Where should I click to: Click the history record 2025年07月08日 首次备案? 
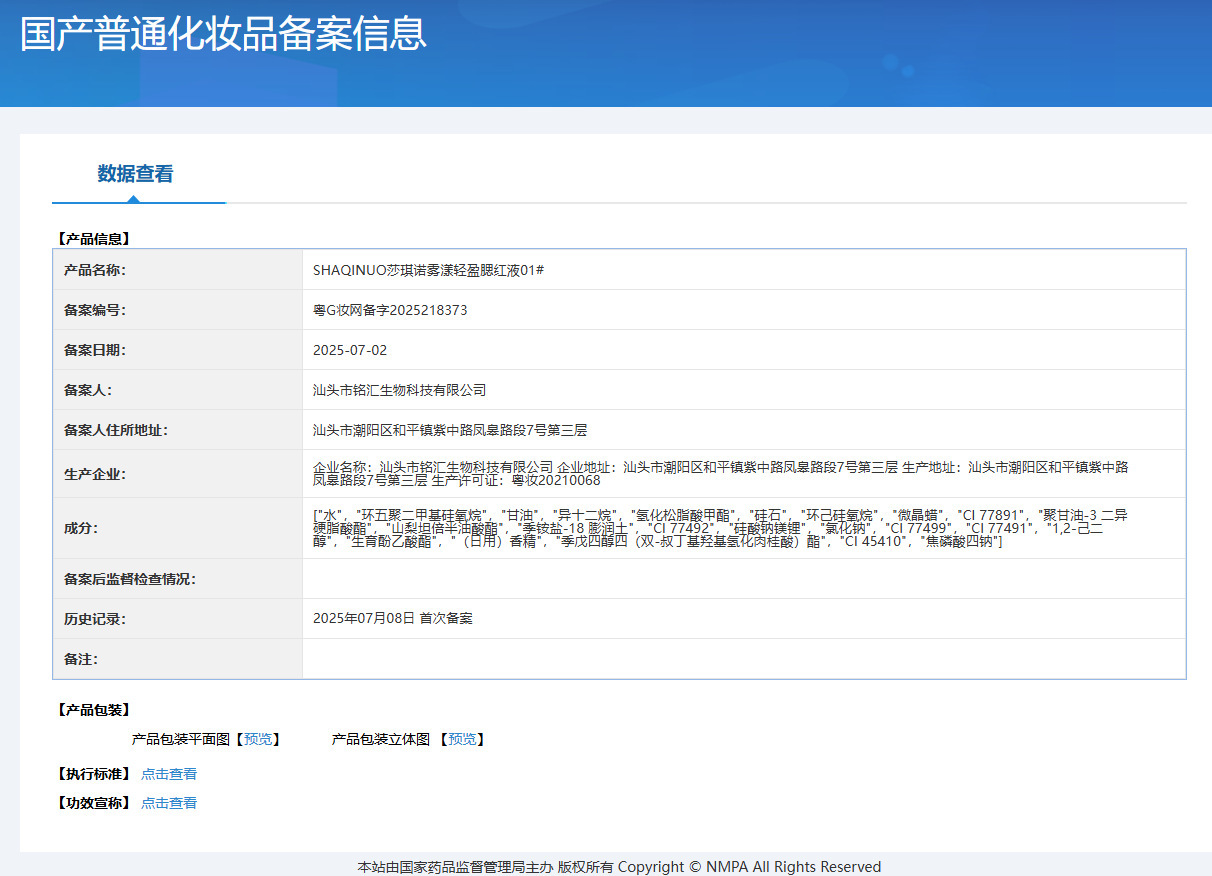pos(393,618)
